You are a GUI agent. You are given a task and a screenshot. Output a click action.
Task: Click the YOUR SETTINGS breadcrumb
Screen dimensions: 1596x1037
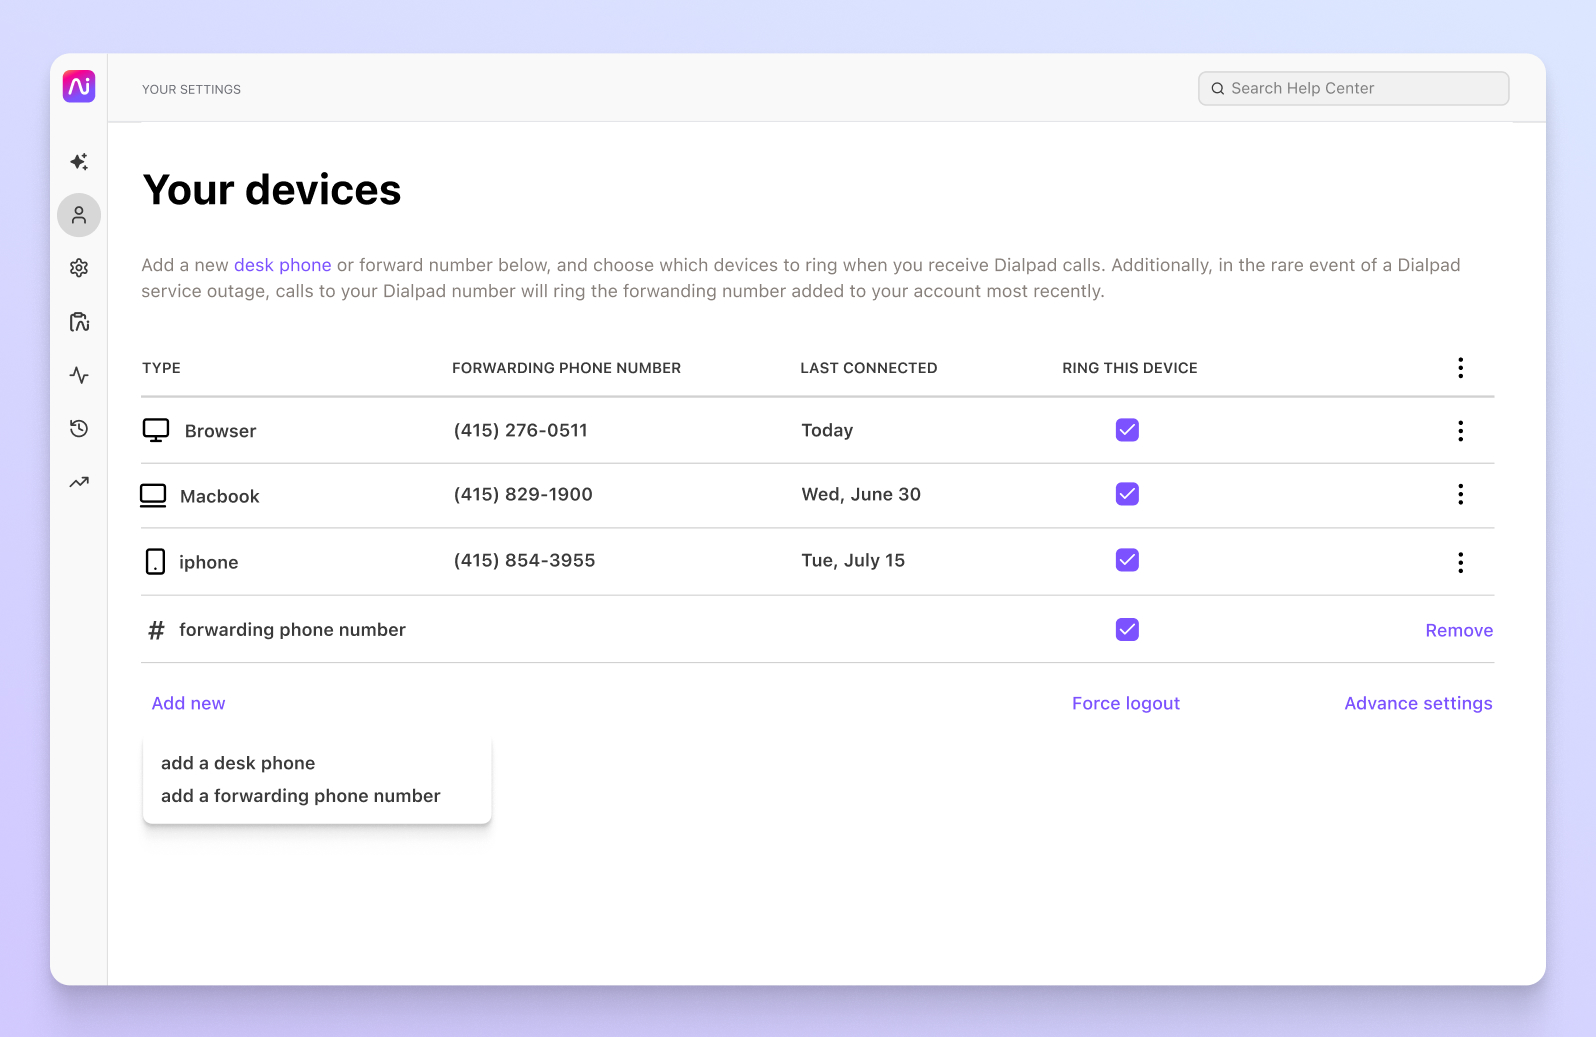(x=191, y=89)
